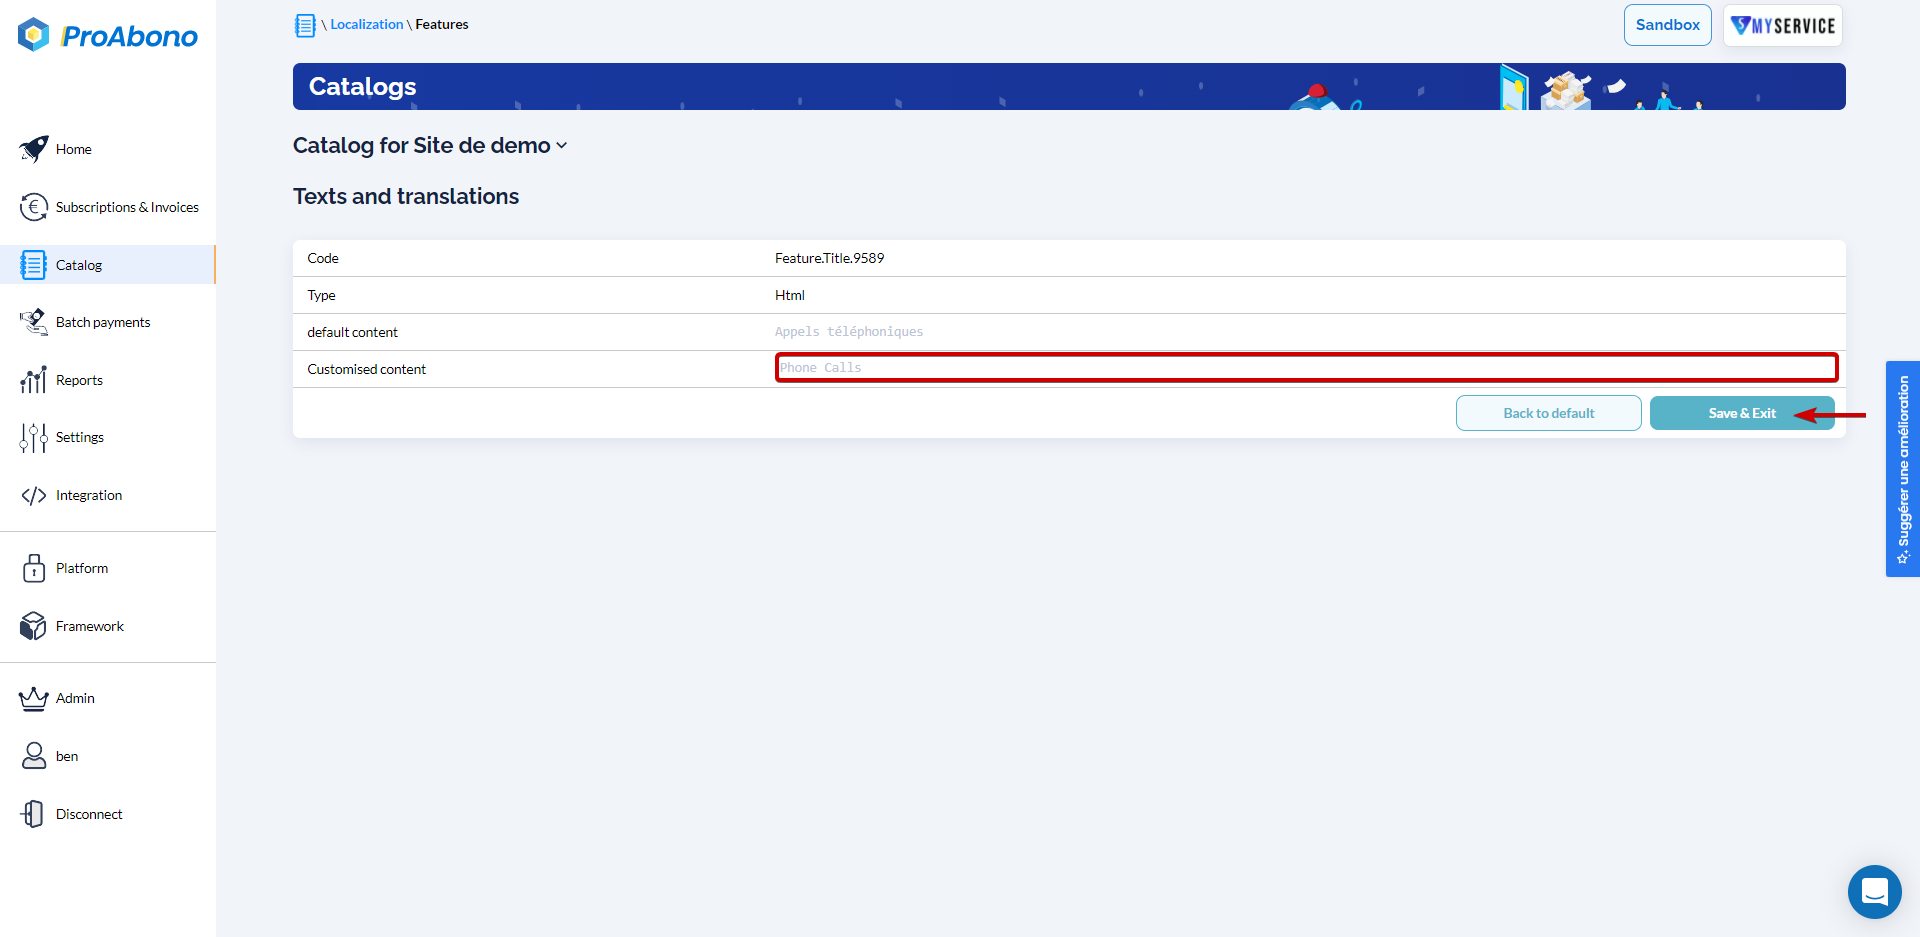The height and width of the screenshot is (937, 1920).
Task: Click the Framework box icon
Action: pos(33,626)
